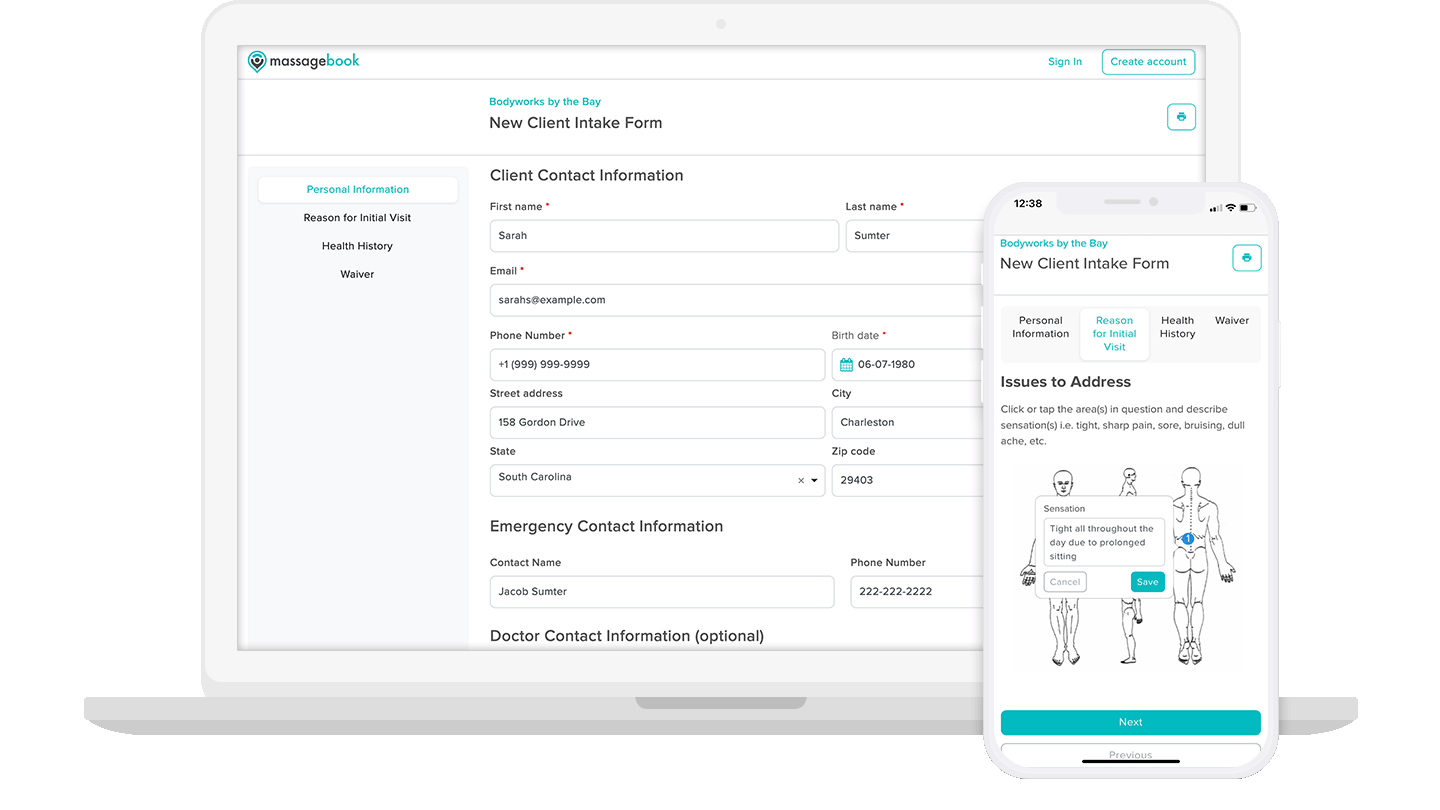Click the massagebook logo icon
This screenshot has width=1440, height=810.
pyautogui.click(x=257, y=61)
